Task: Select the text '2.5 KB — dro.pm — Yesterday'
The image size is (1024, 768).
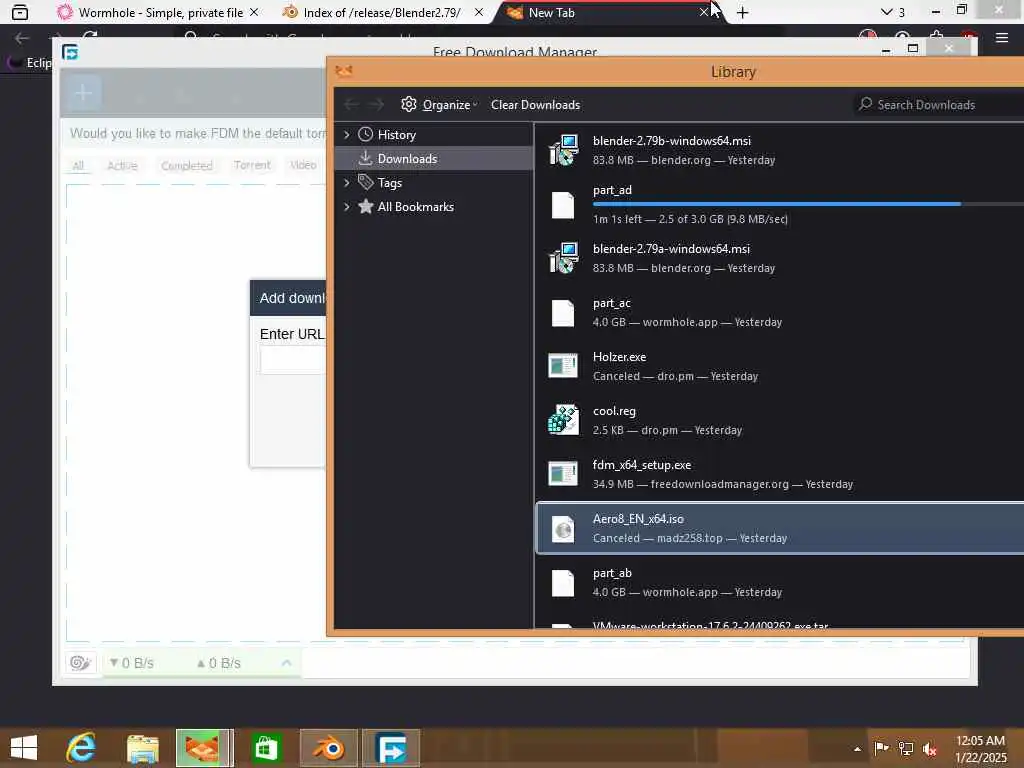Action: coord(667,430)
